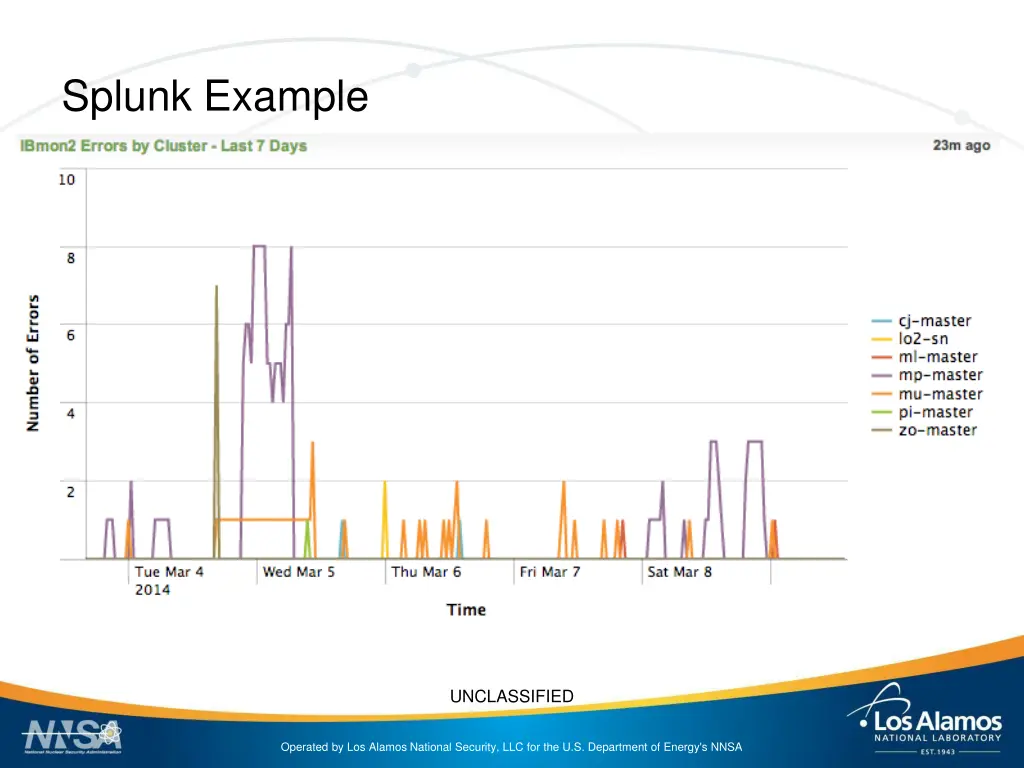Screen dimensions: 1024x768
Task: Click the NNSA logo in the footer
Action: tap(72, 737)
